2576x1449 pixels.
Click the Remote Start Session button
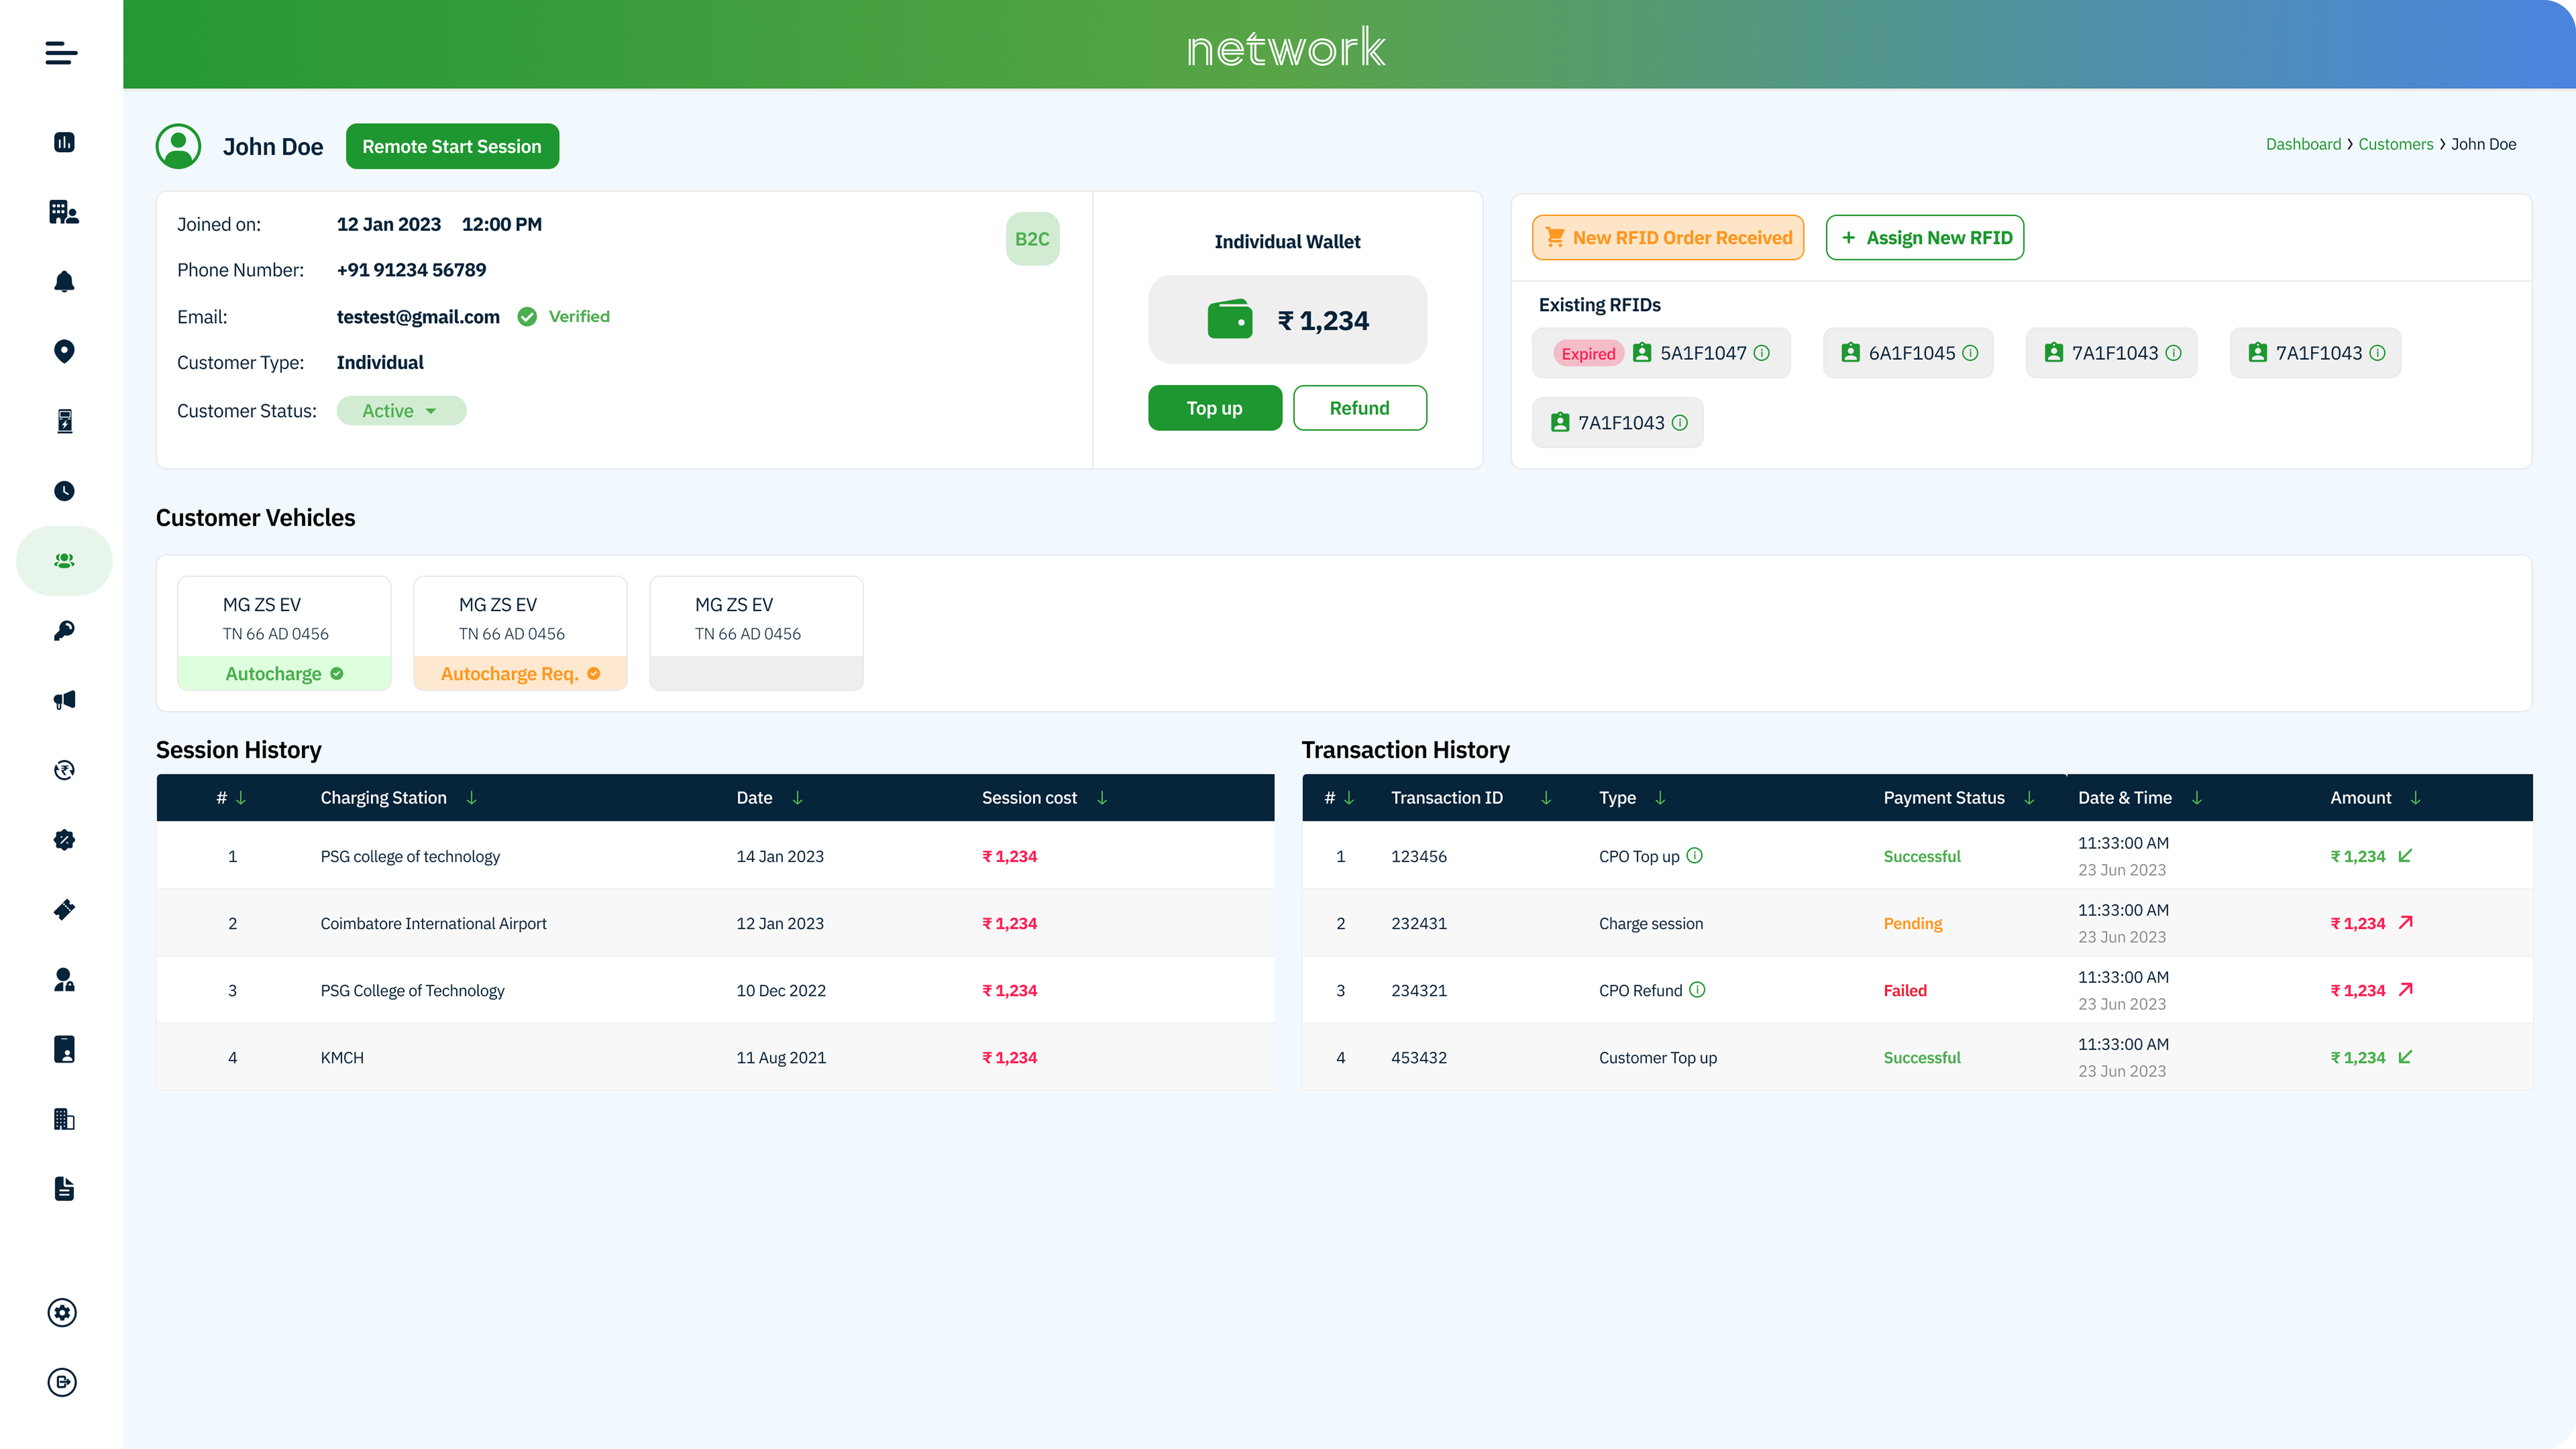pos(452,146)
